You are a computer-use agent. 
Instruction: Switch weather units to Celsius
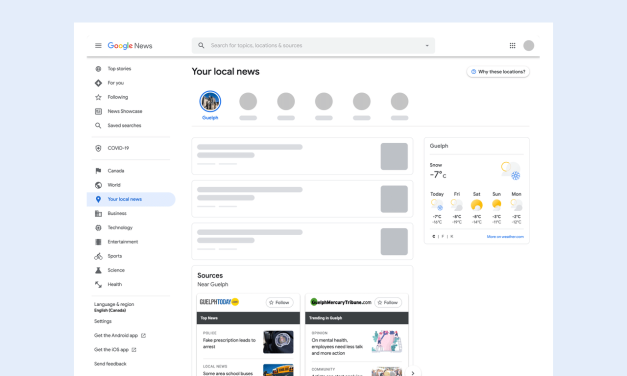[434, 236]
